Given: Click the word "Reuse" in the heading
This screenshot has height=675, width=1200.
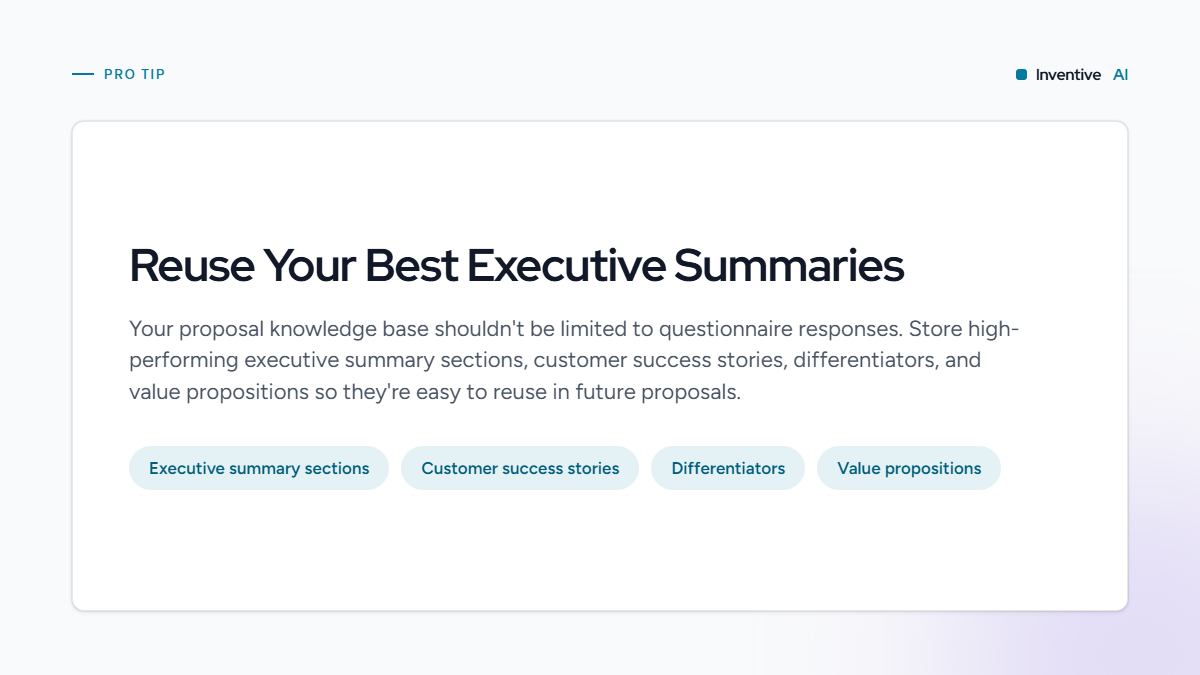Looking at the screenshot, I should click(x=190, y=266).
